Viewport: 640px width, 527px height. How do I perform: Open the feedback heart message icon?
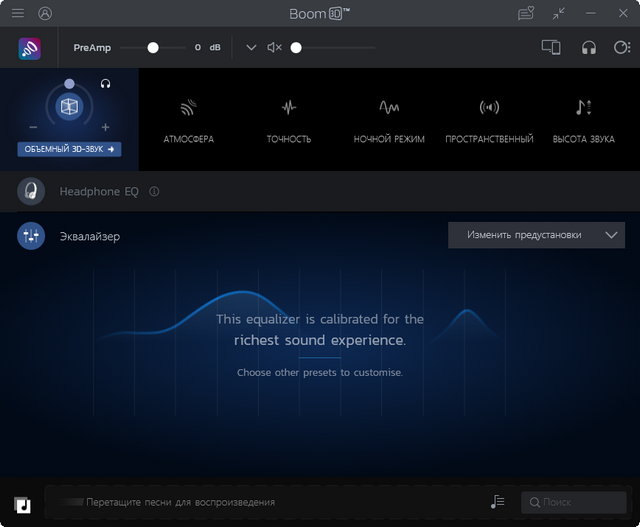coord(526,13)
